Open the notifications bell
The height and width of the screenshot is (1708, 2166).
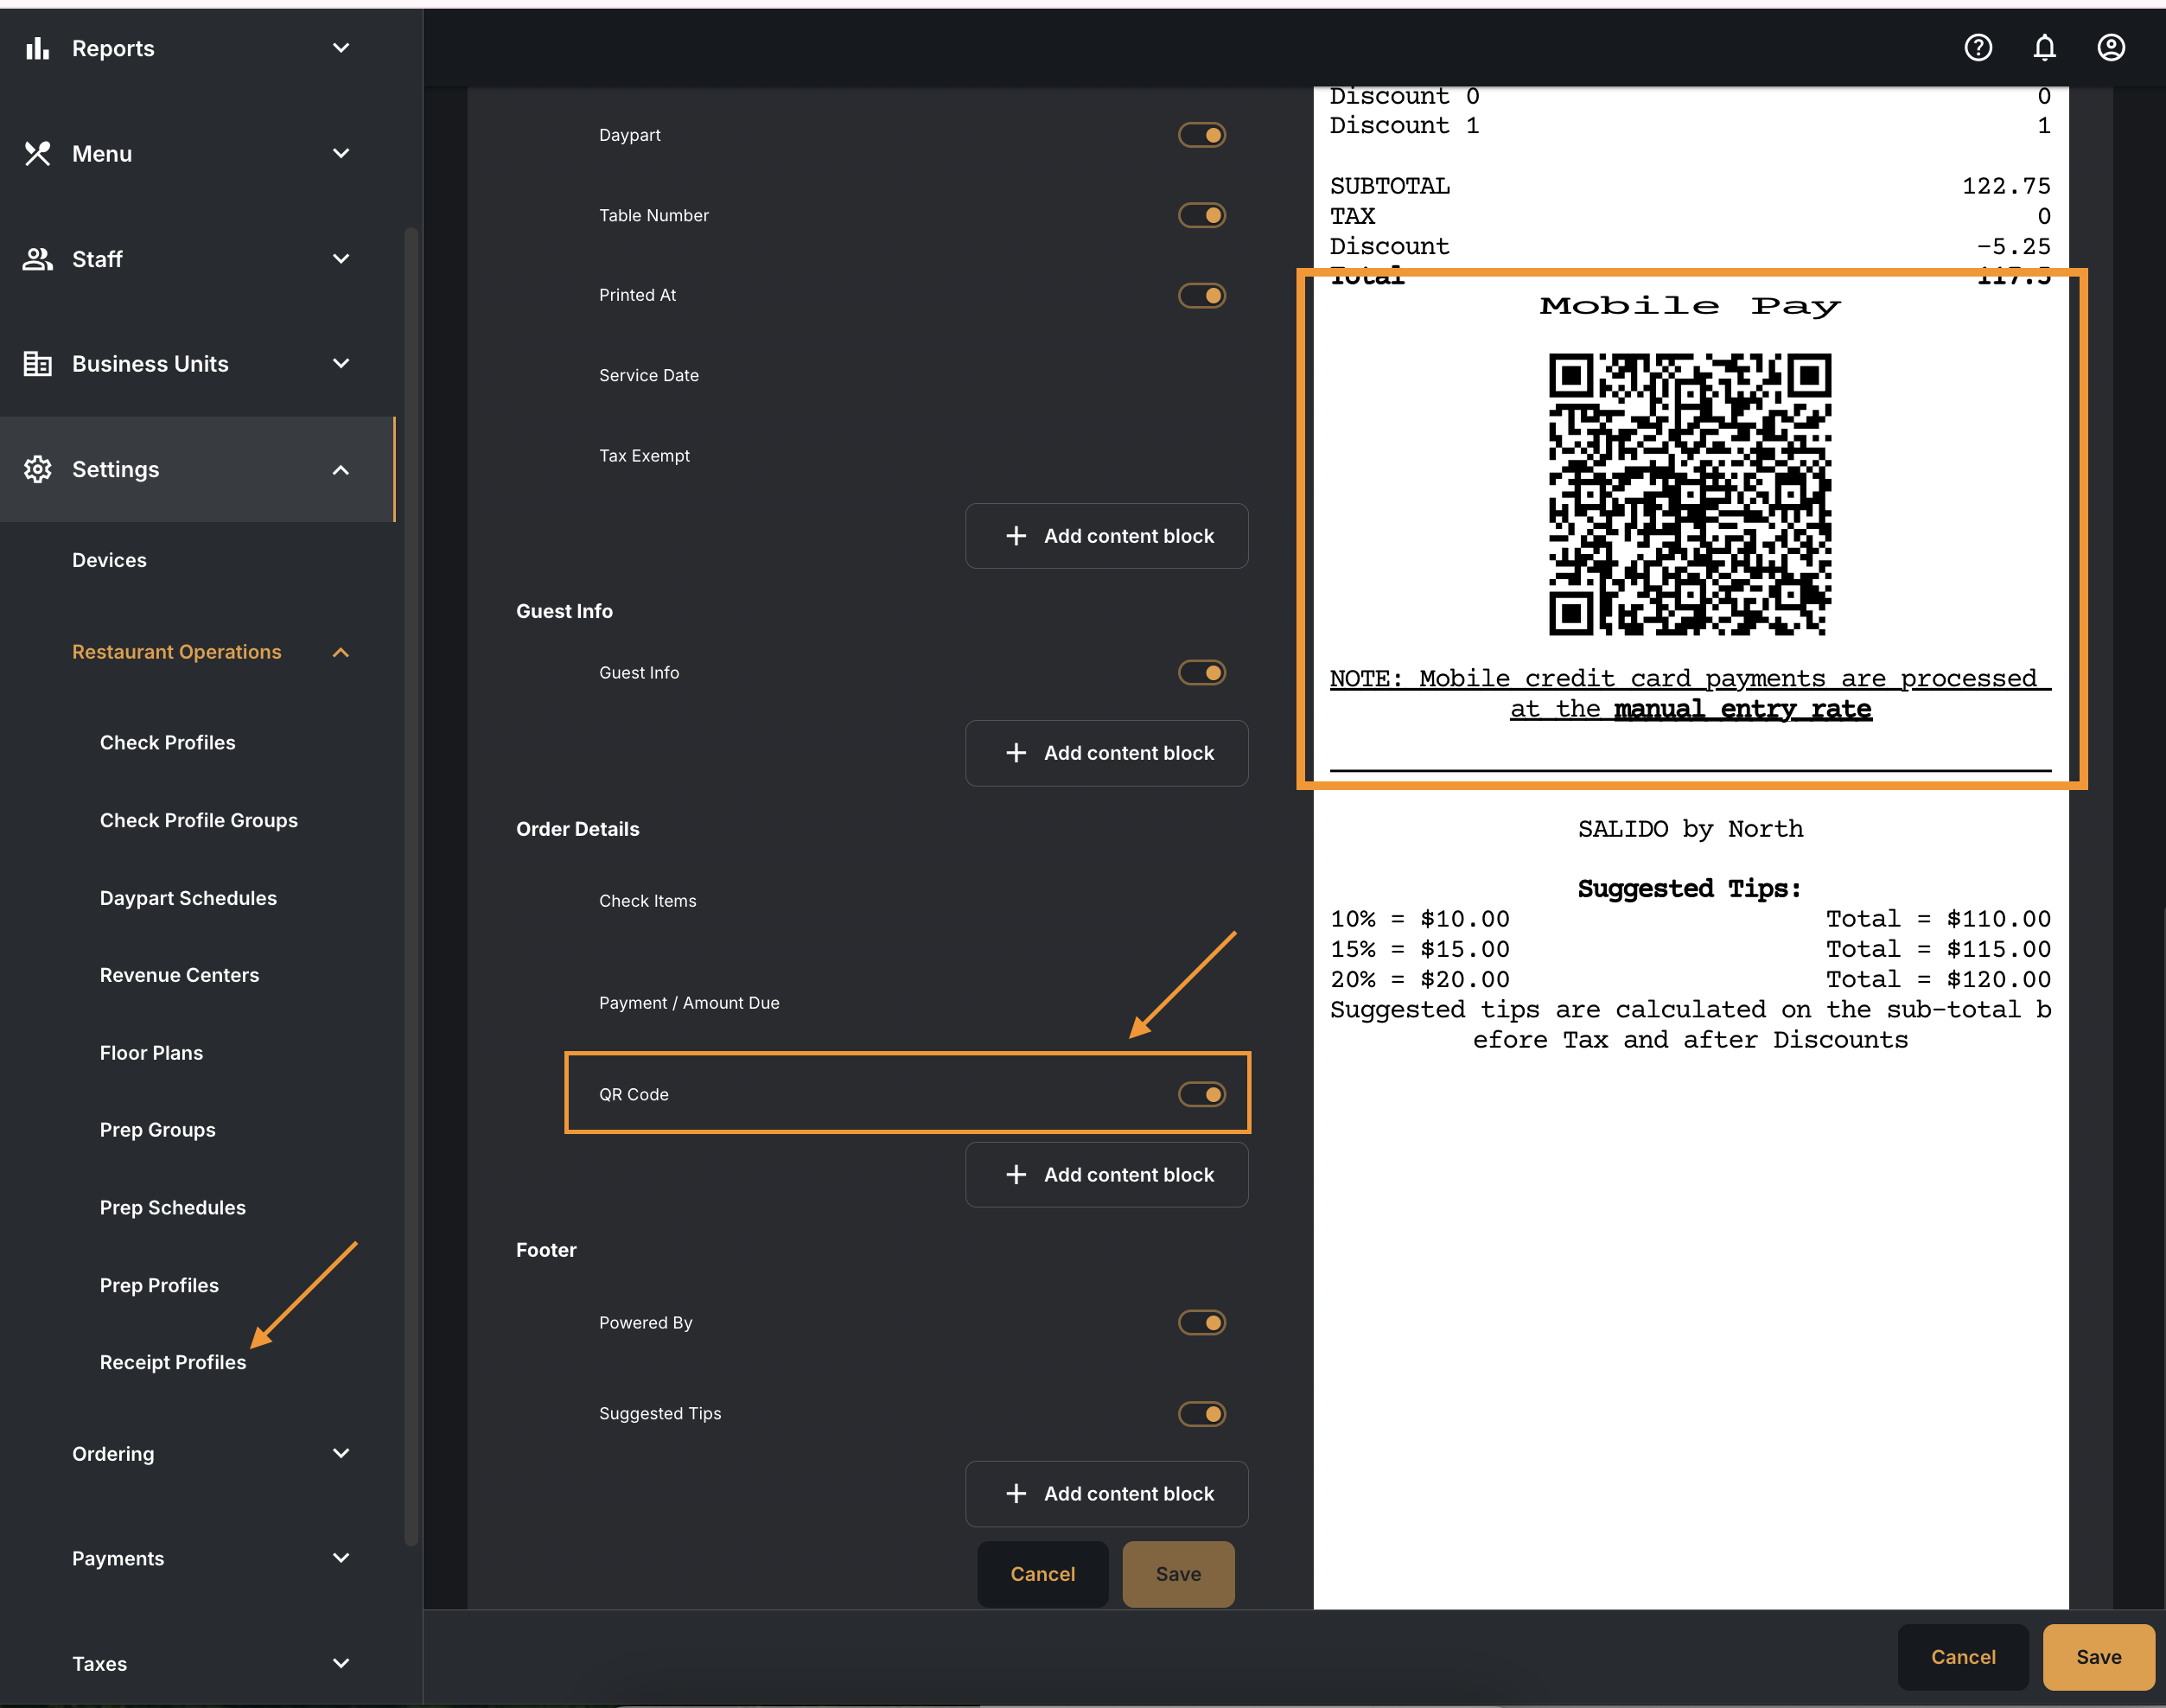click(2045, 48)
